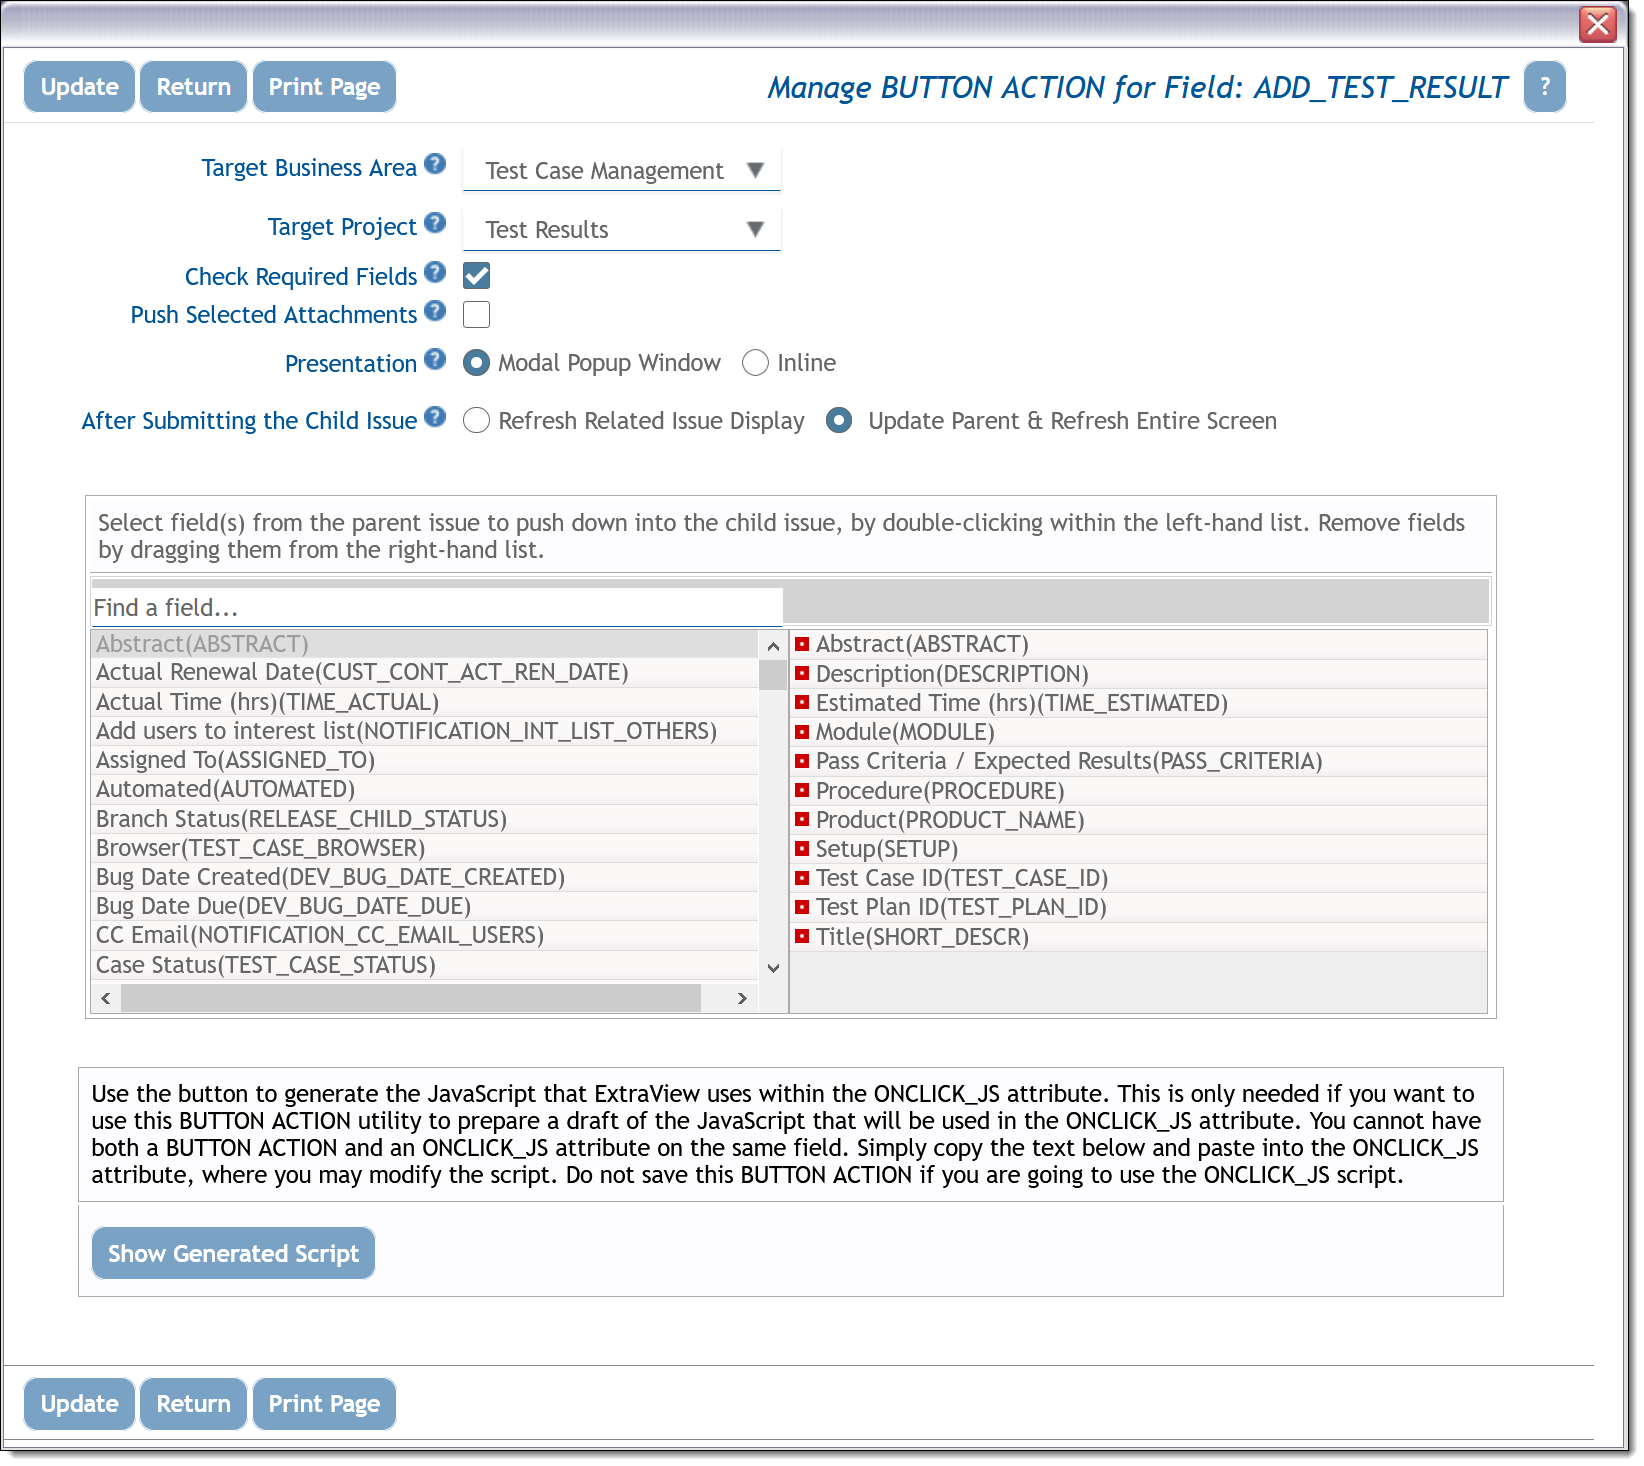Viewport: 1644px width, 1466px height.
Task: Select the Modal Popup Window radio button
Action: (x=477, y=363)
